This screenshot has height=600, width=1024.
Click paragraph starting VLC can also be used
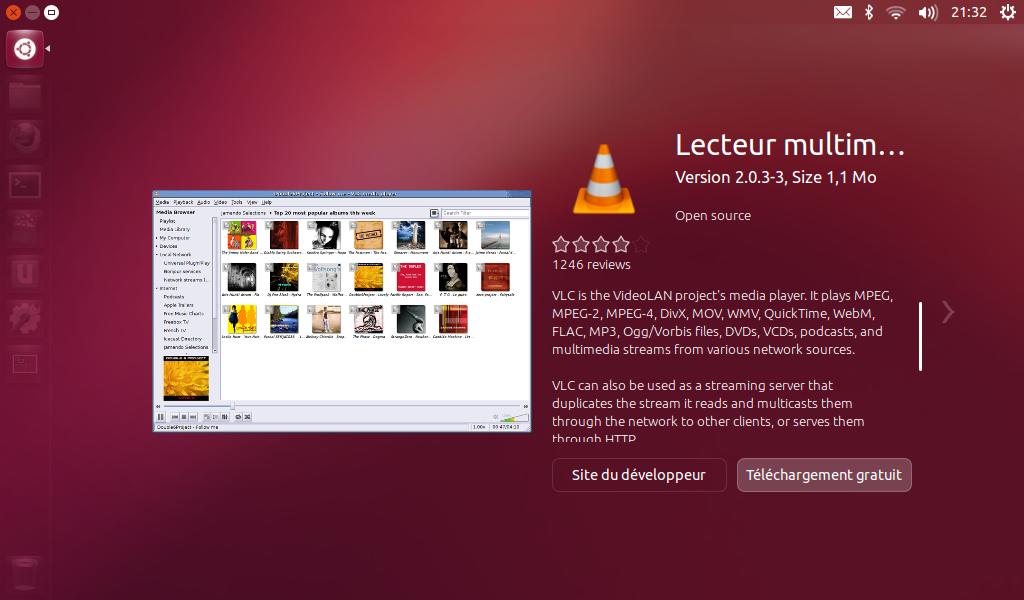[709, 411]
